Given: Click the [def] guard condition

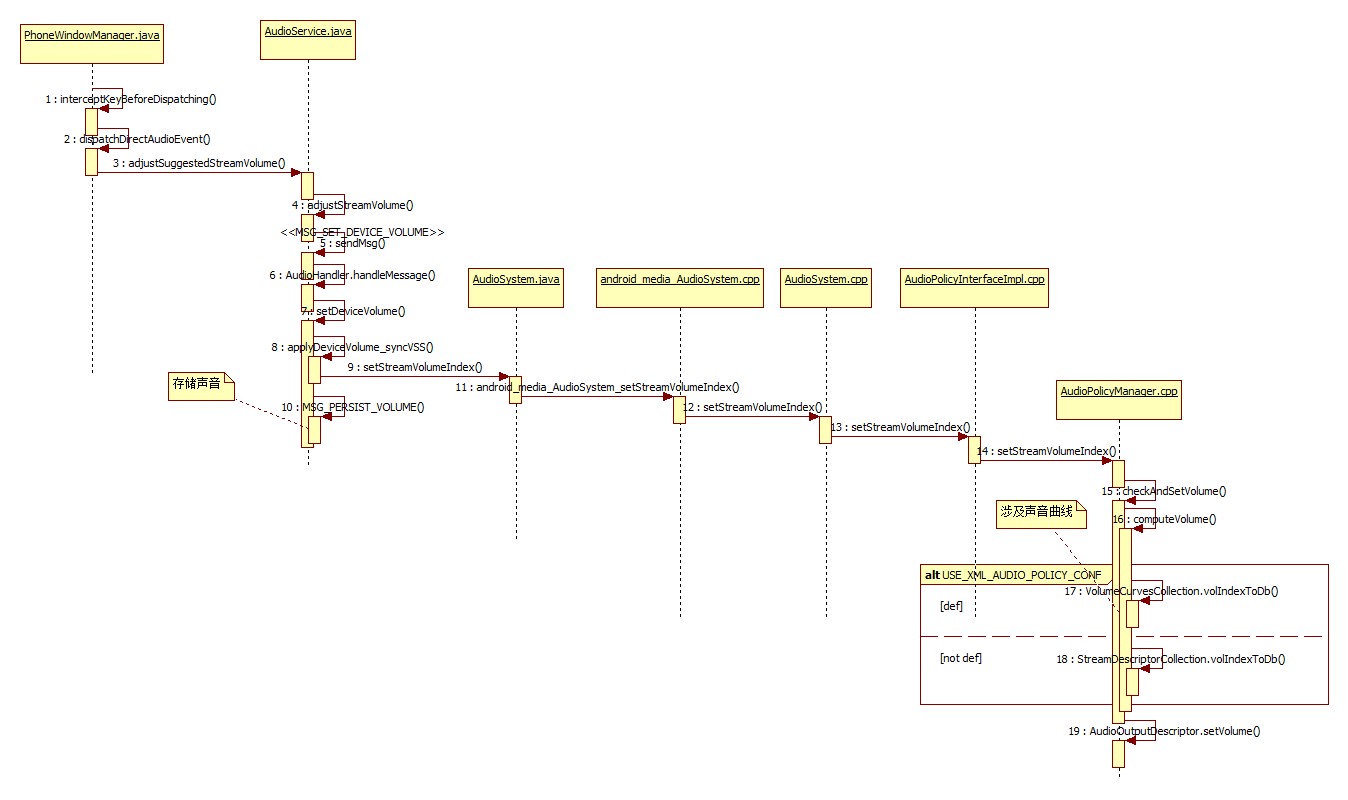Looking at the screenshot, I should click(x=951, y=607).
